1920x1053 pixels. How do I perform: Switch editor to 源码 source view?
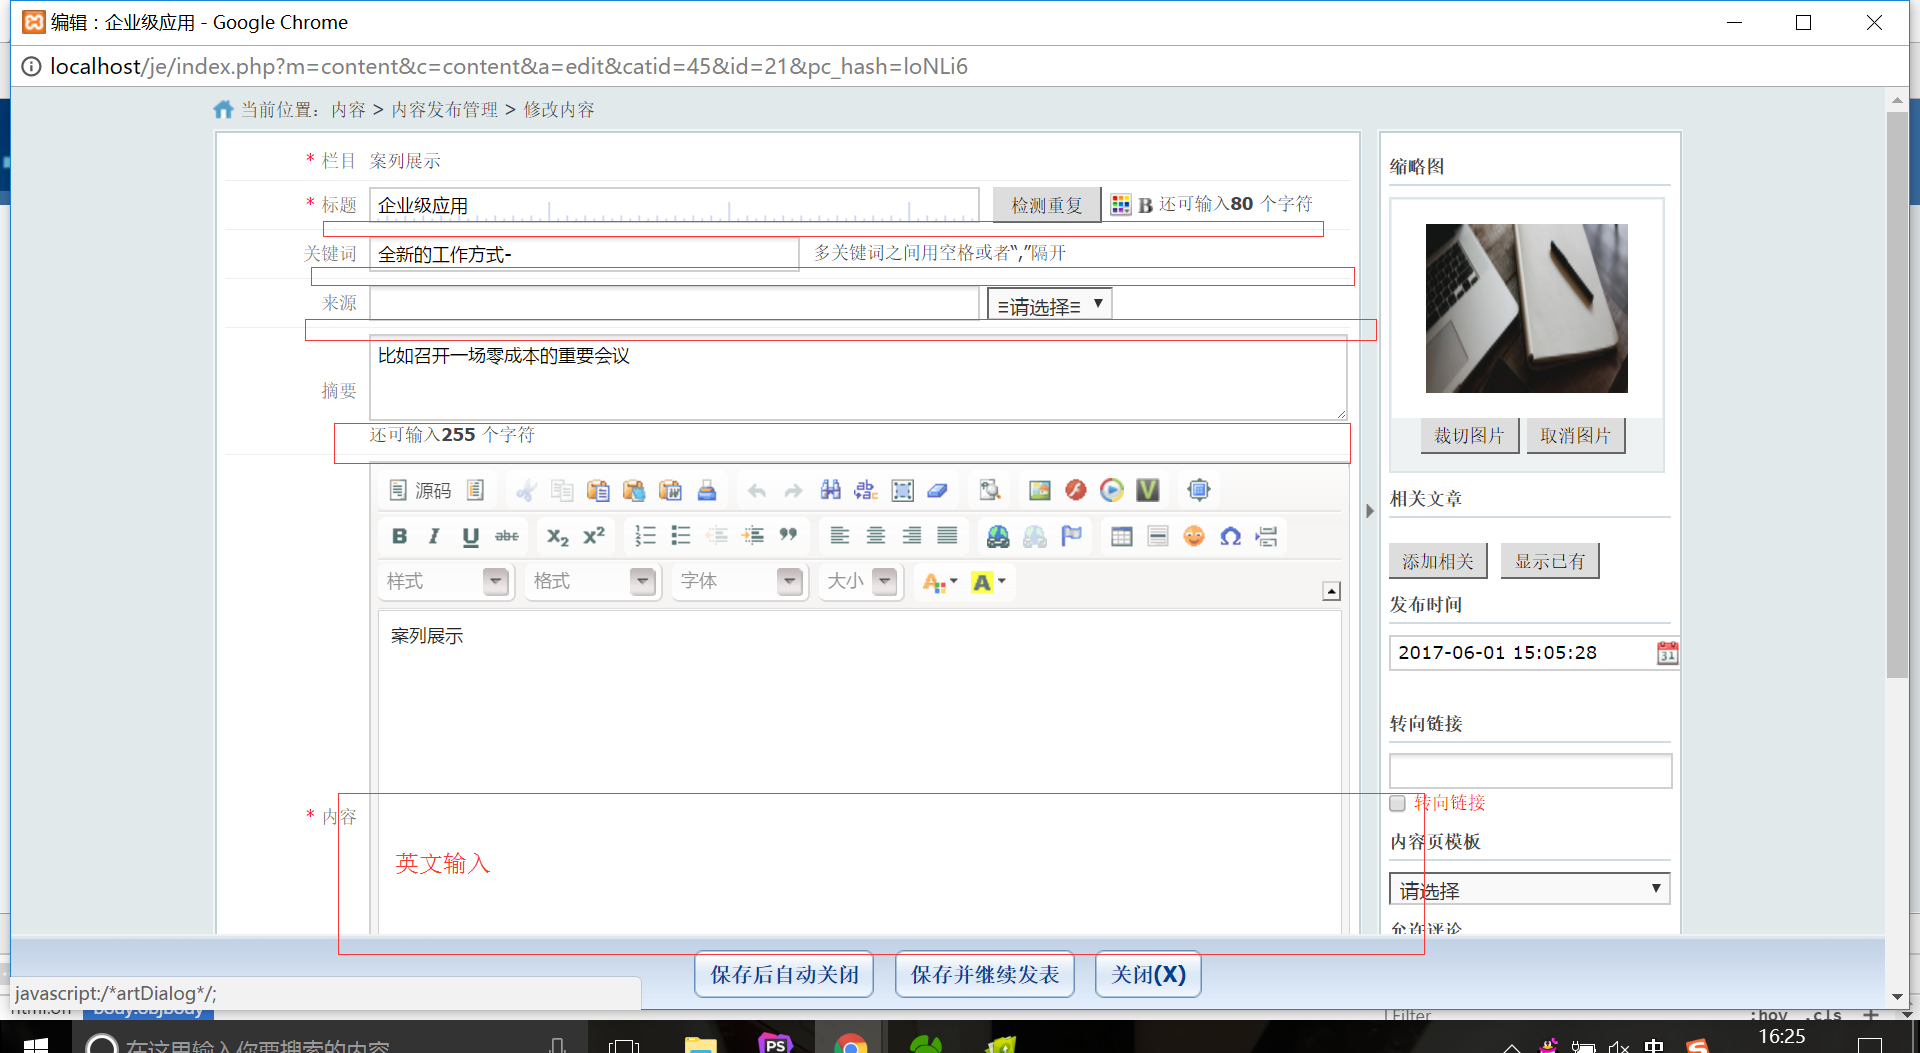click(x=420, y=490)
